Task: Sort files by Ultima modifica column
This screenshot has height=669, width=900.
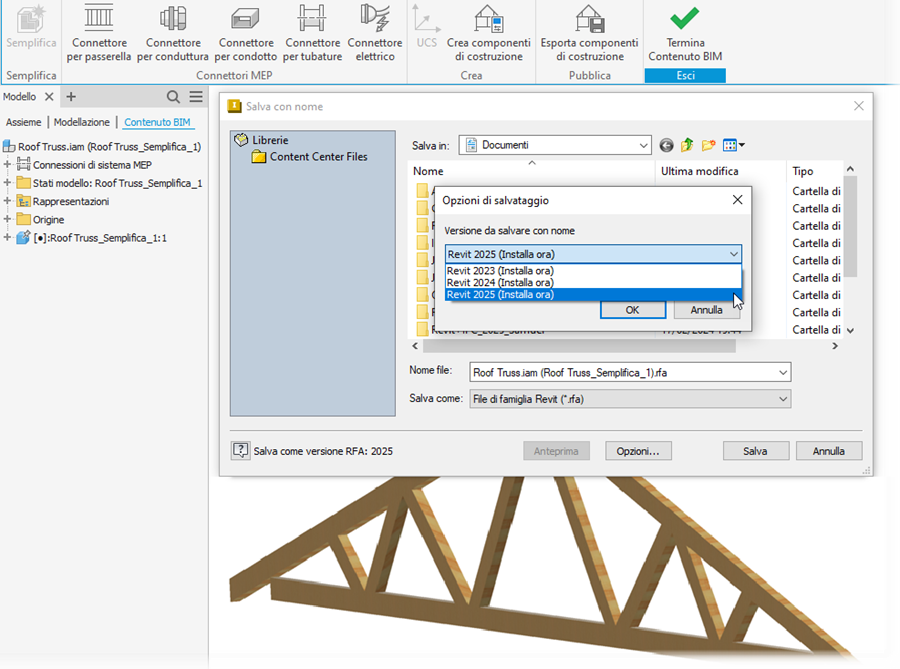Action: pos(720,171)
